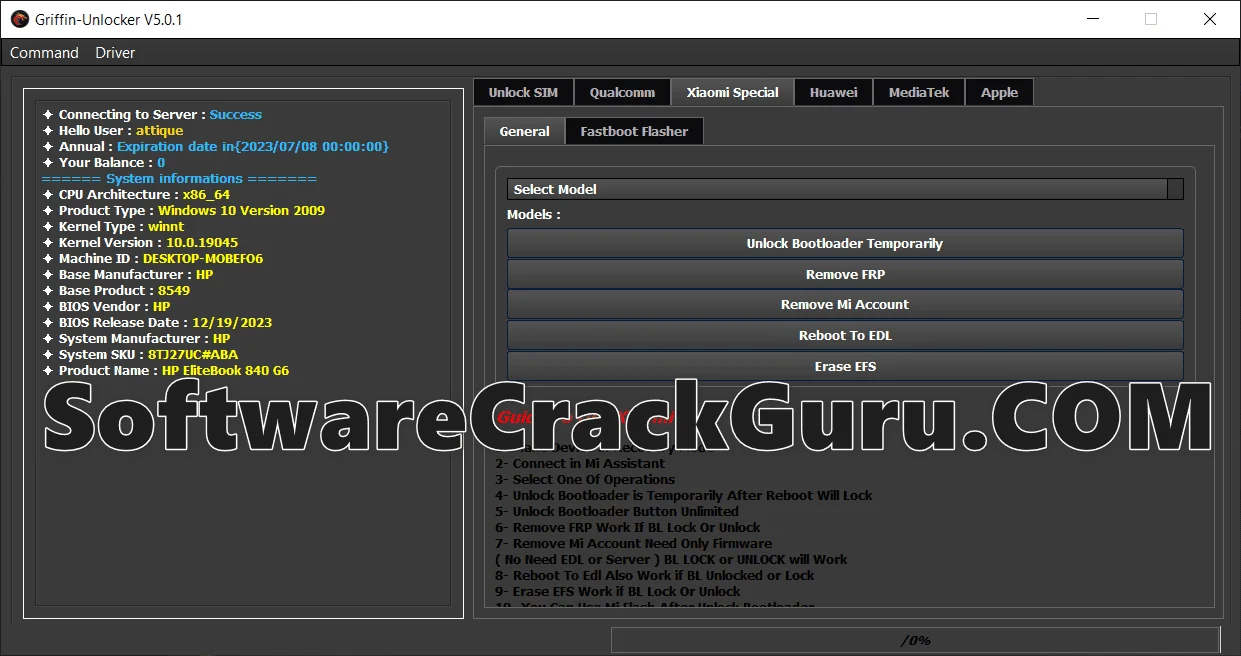Click guide step '2- Connect in Mi Assistant'
The image size is (1241, 656).
point(580,464)
